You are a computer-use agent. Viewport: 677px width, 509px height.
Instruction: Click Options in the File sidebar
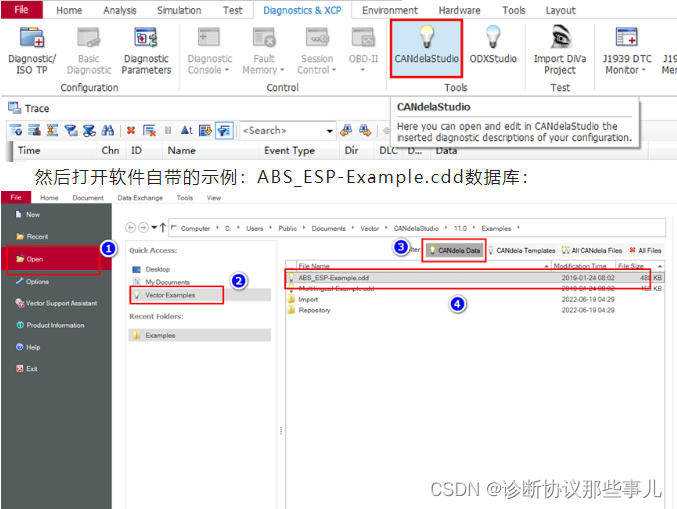(32, 281)
